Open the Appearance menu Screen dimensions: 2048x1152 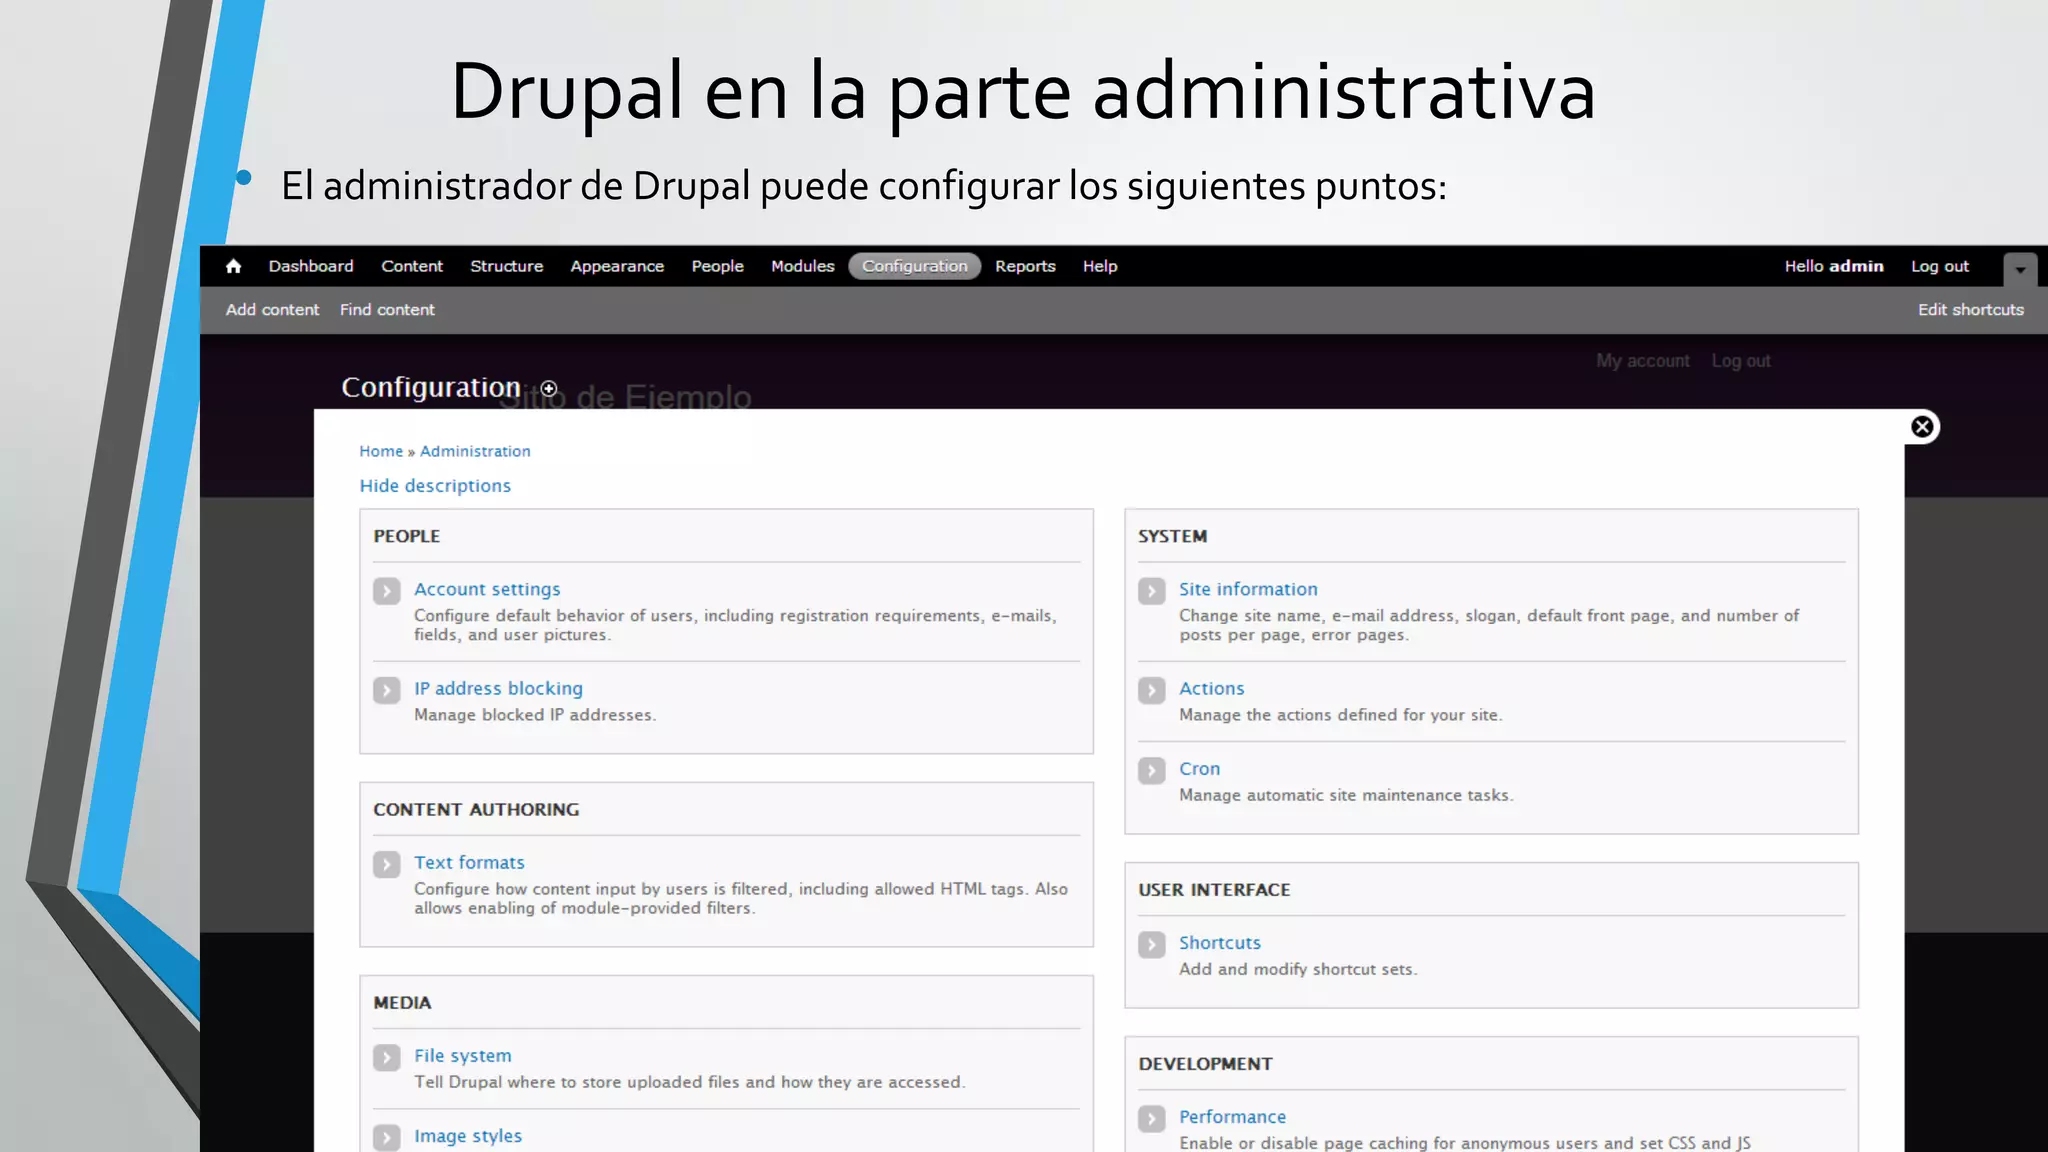617,266
